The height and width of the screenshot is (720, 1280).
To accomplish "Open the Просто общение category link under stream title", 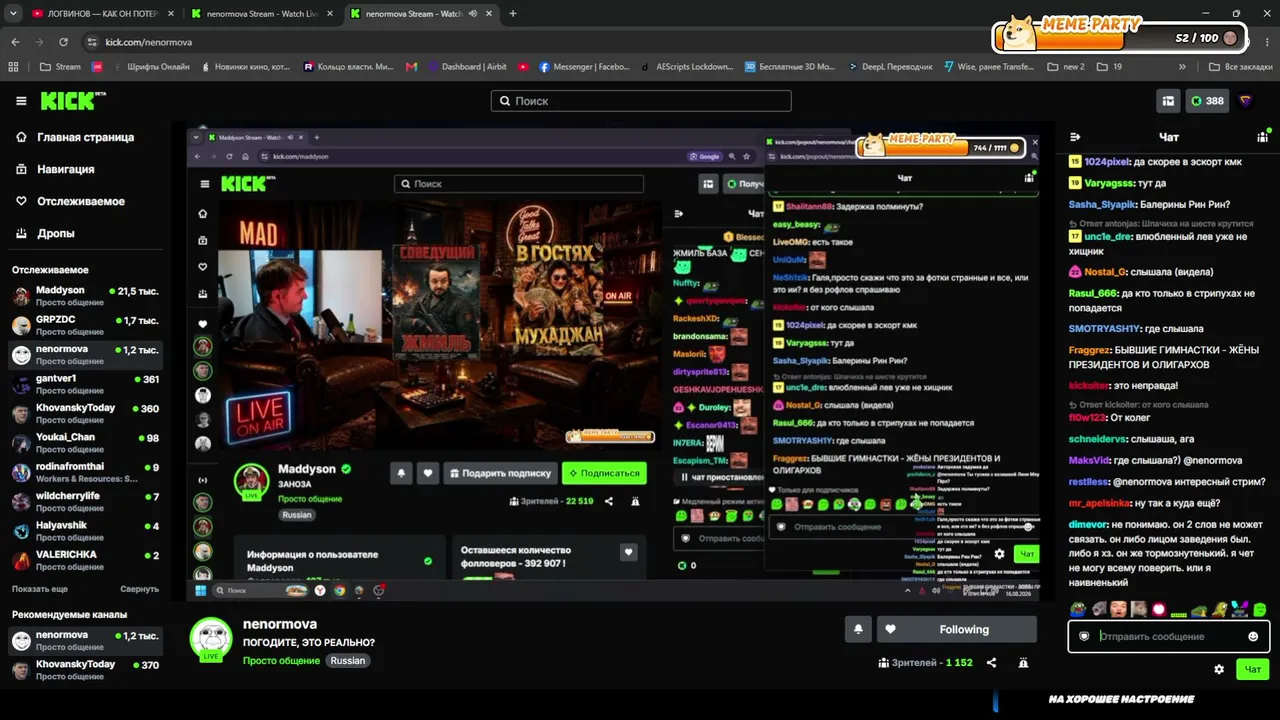I will click(281, 661).
